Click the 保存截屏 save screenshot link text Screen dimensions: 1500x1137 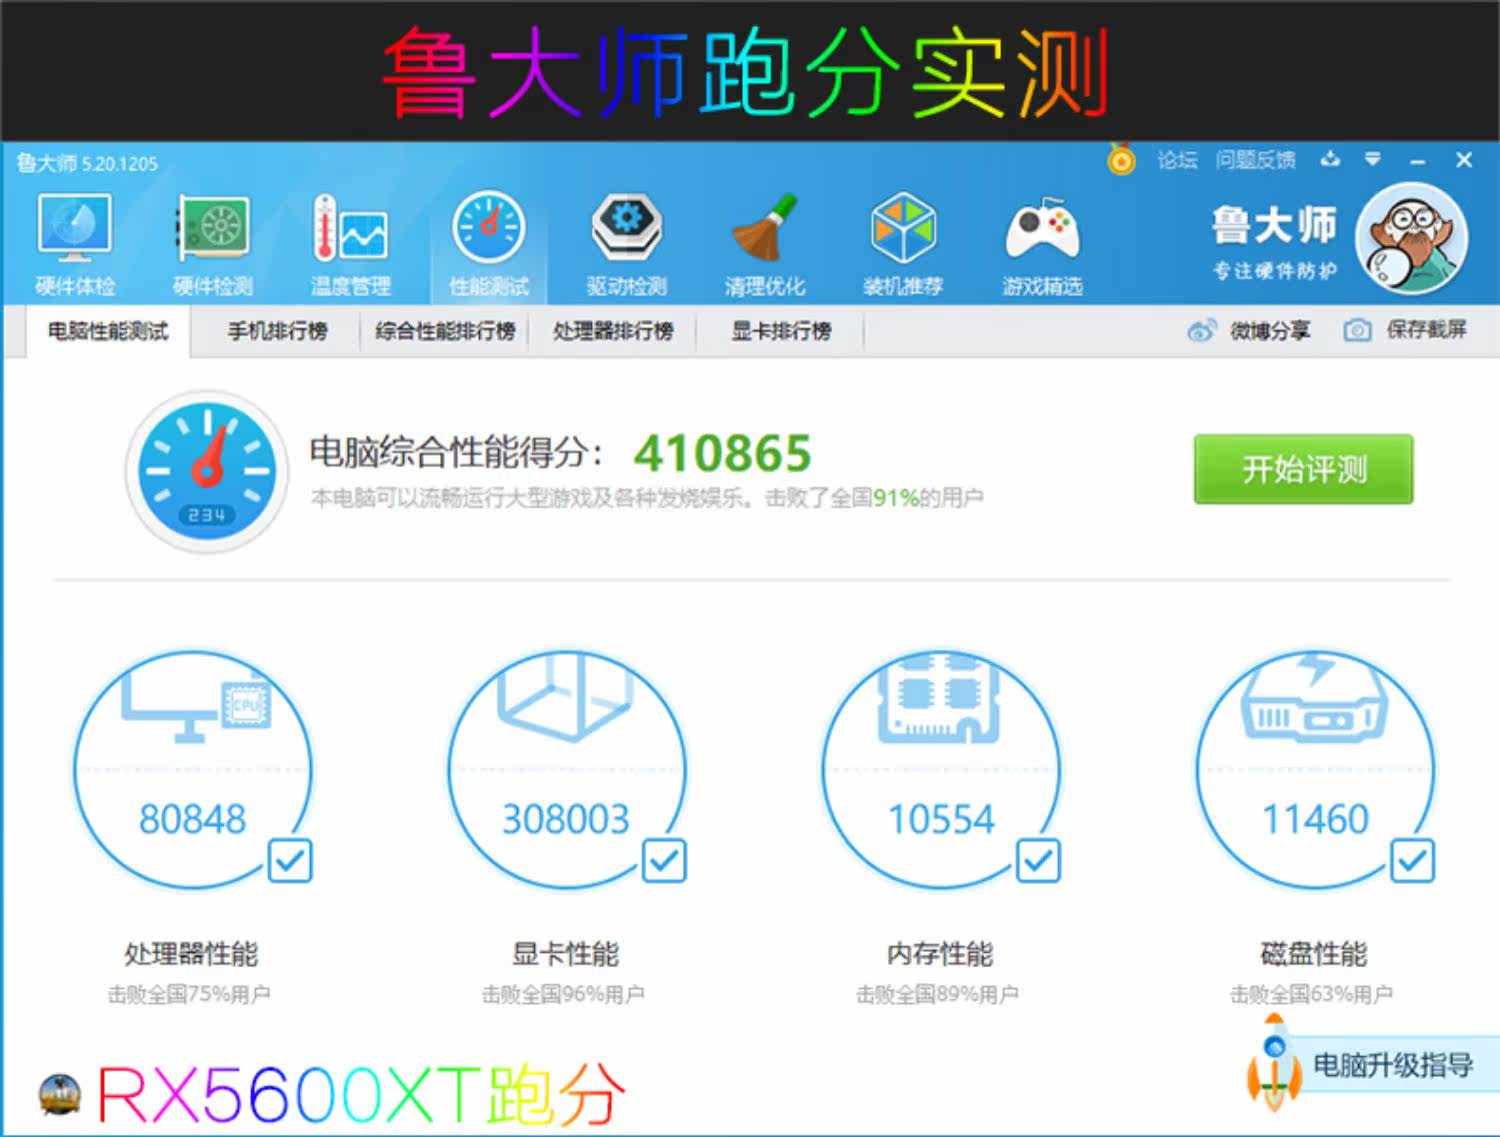1426,330
